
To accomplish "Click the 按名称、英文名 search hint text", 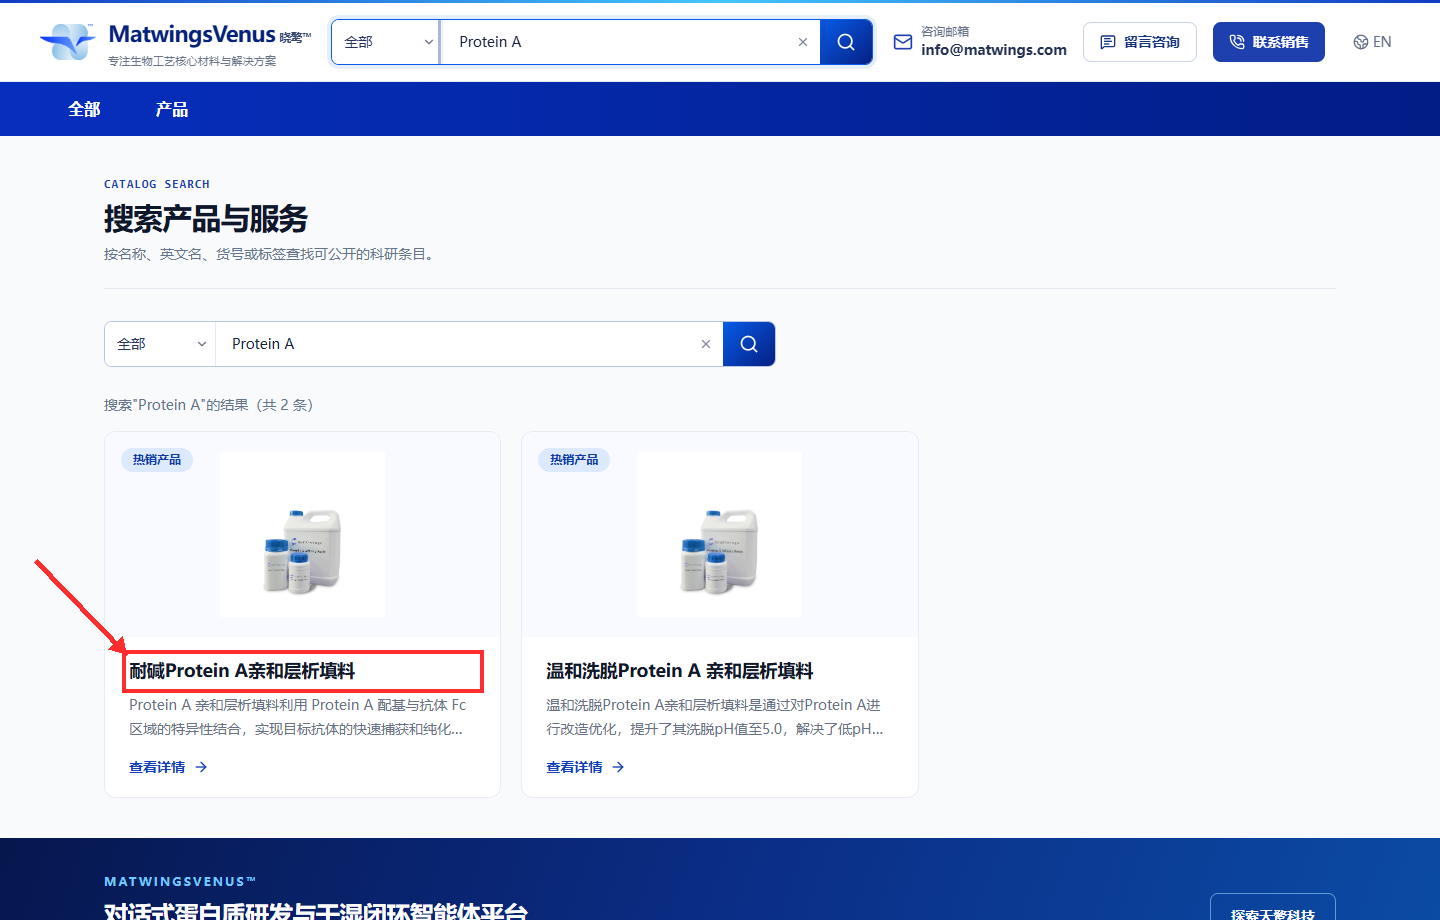I will (x=271, y=254).
